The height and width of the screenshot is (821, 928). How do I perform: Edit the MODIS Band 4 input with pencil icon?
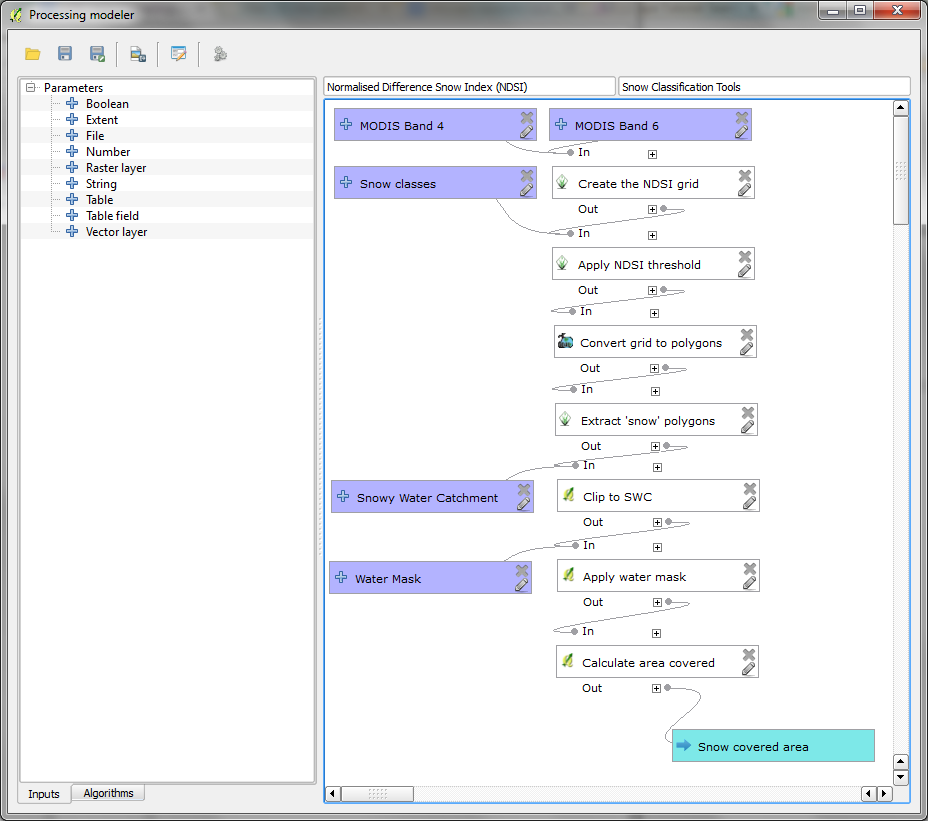(526, 132)
